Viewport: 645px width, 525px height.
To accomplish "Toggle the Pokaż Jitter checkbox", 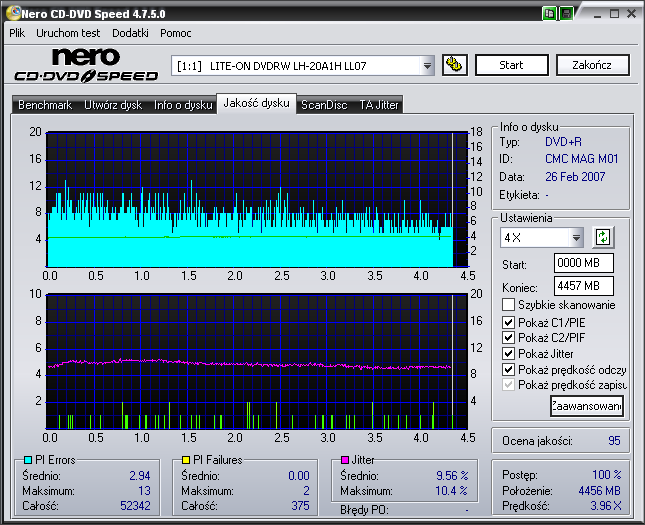I will pos(509,354).
